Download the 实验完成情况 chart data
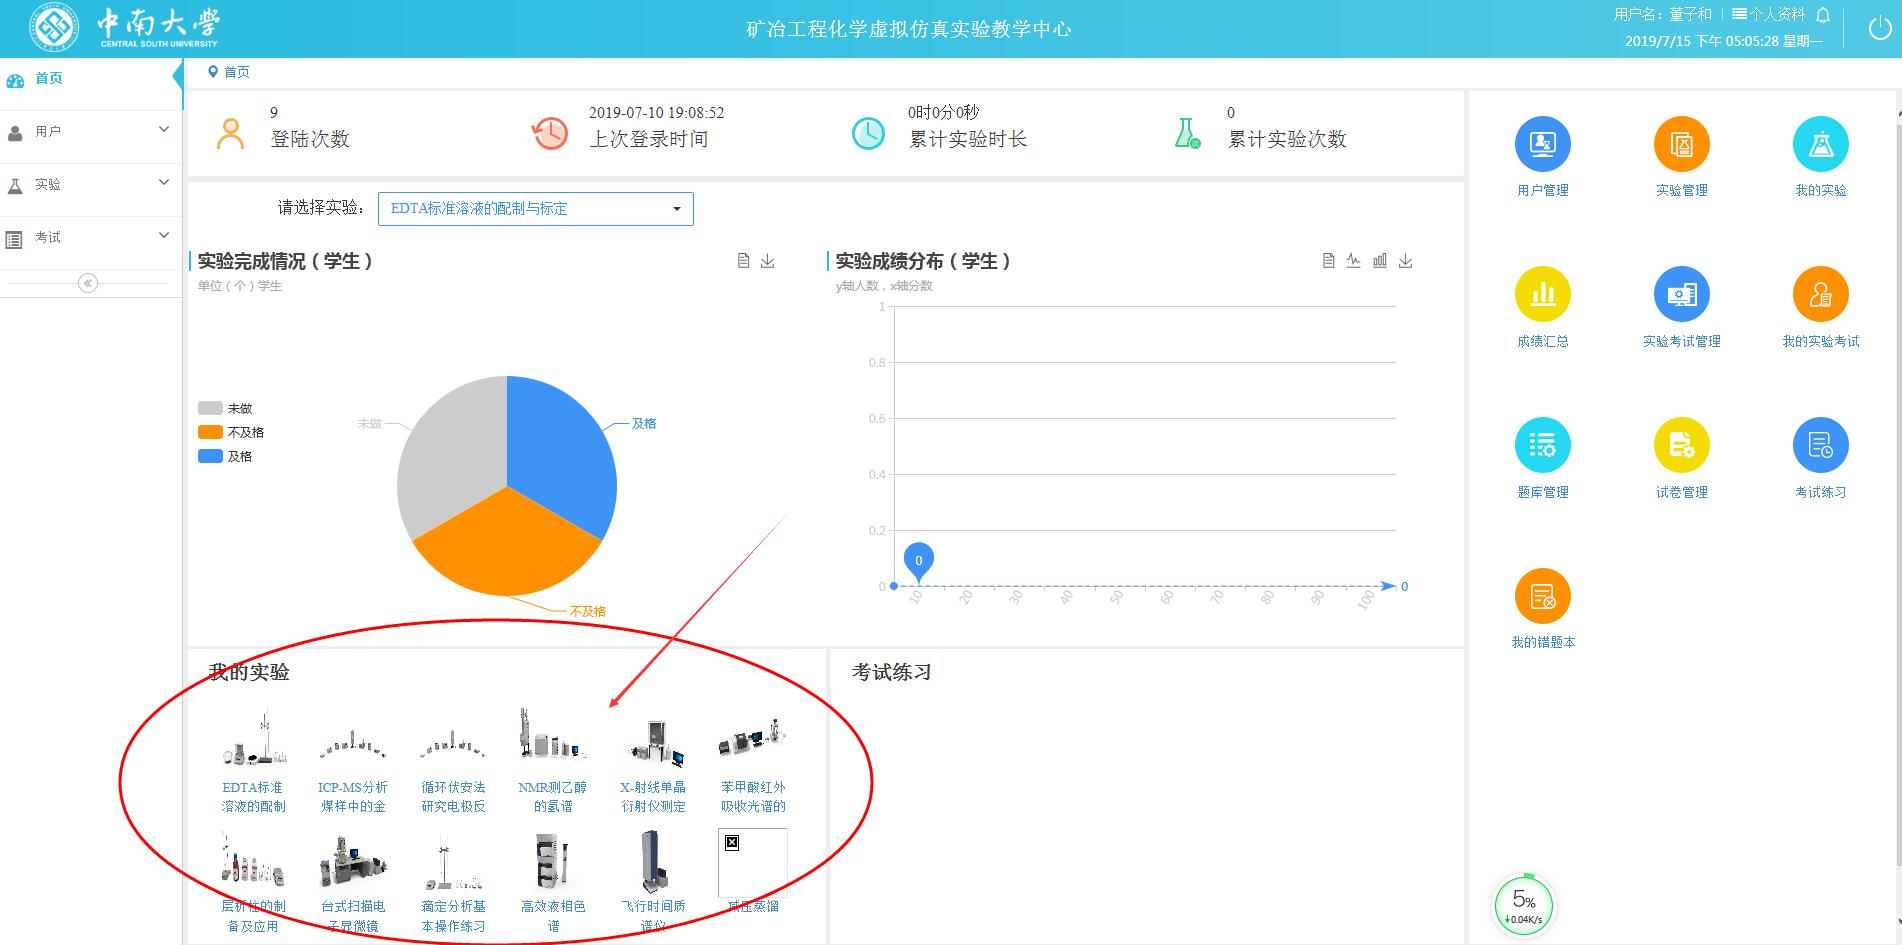Image resolution: width=1902 pixels, height=945 pixels. click(x=768, y=260)
